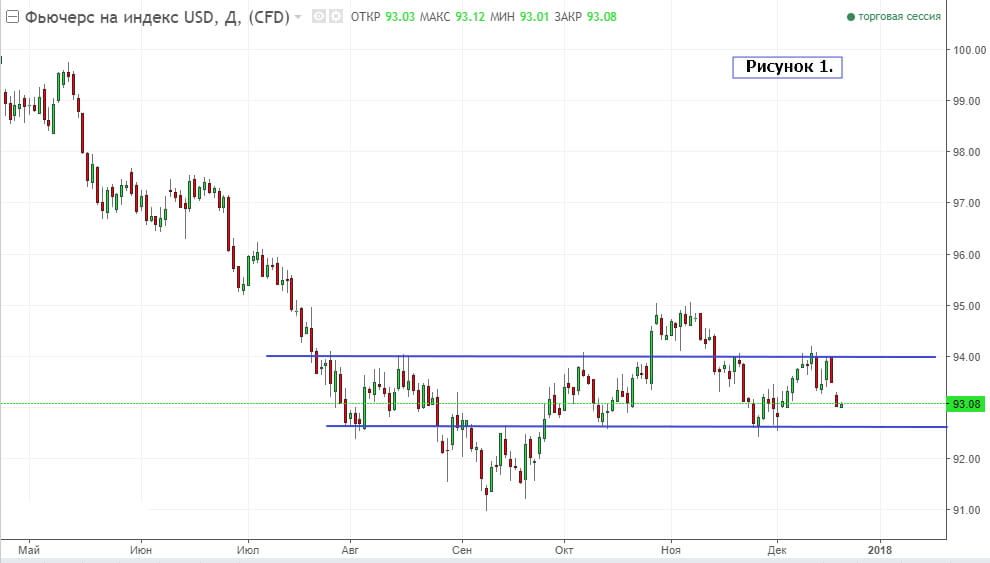Click the green торговая сессия status dot

coord(850,18)
